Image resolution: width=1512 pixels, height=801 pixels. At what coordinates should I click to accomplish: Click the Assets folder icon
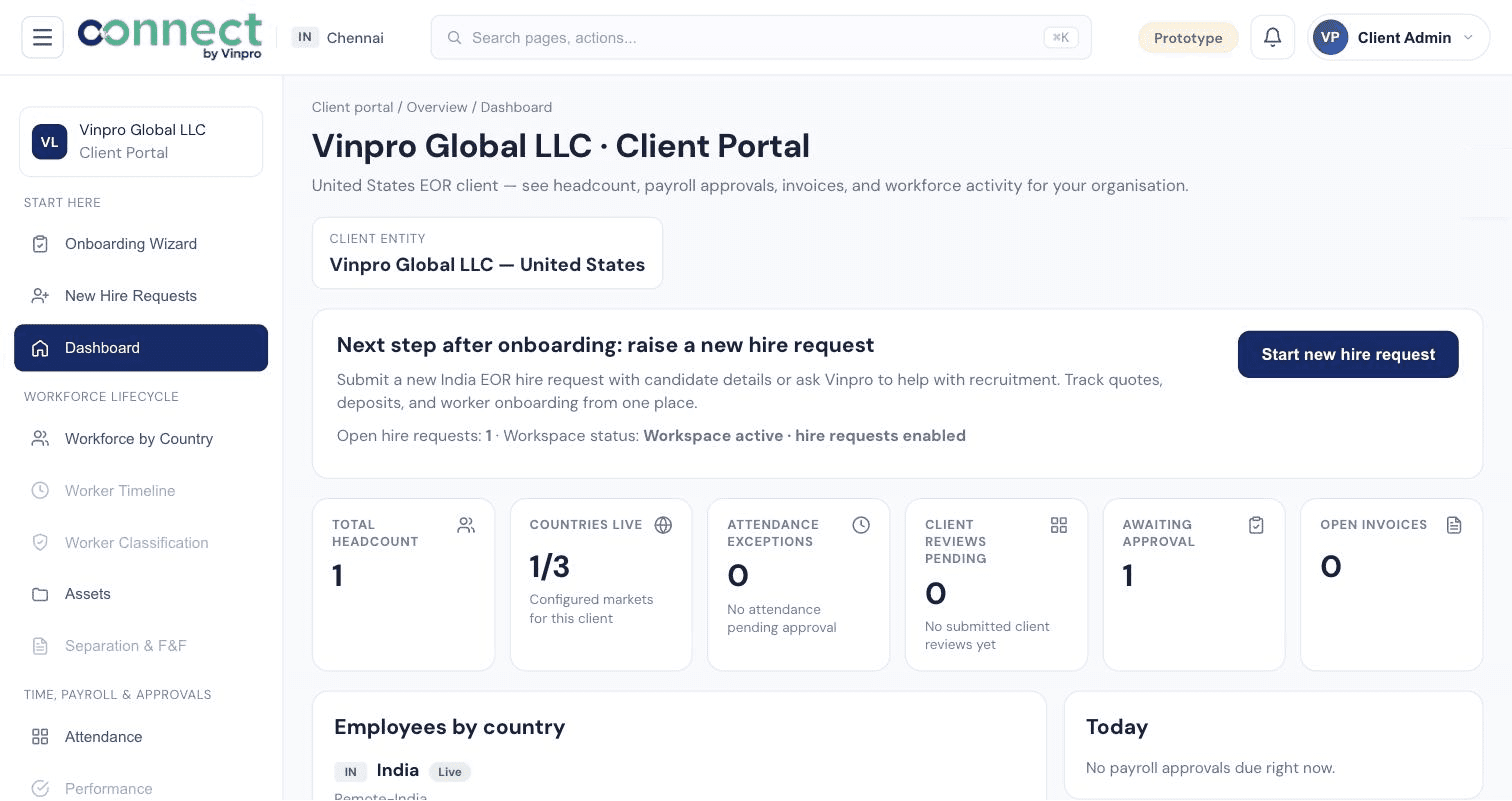click(40, 594)
